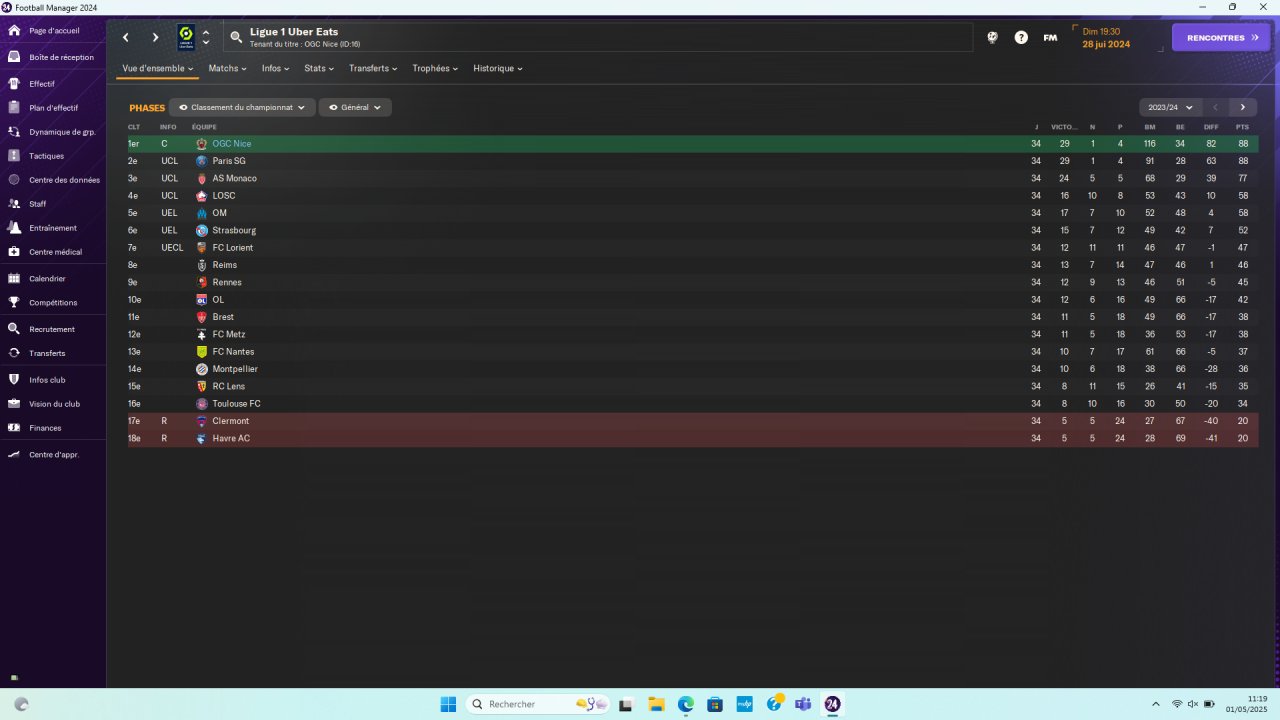
Task: Select the Clermont row name
Action: click(x=231, y=421)
